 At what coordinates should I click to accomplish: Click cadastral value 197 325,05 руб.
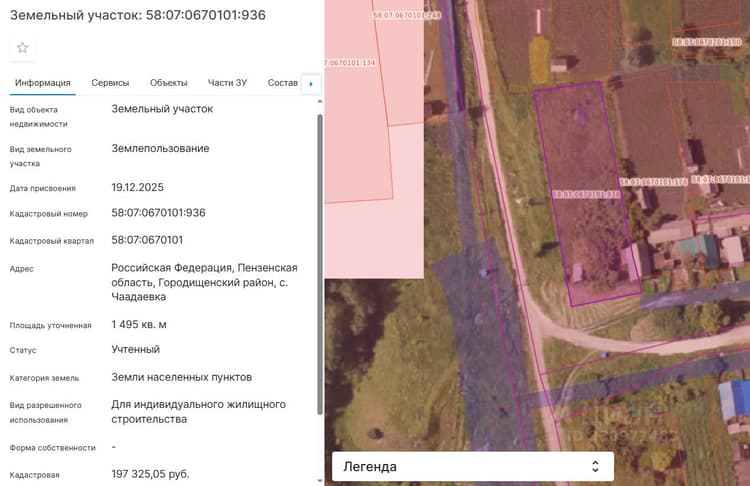click(x=150, y=474)
